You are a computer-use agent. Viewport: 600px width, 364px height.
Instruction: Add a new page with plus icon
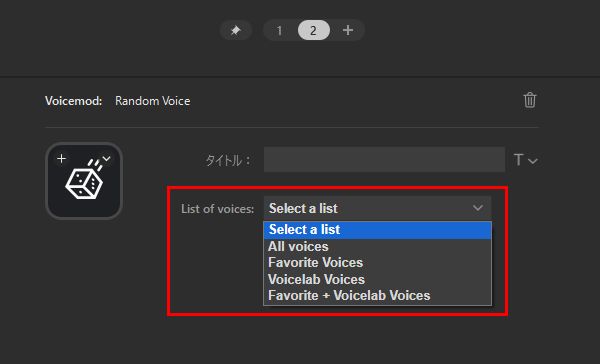coord(347,30)
